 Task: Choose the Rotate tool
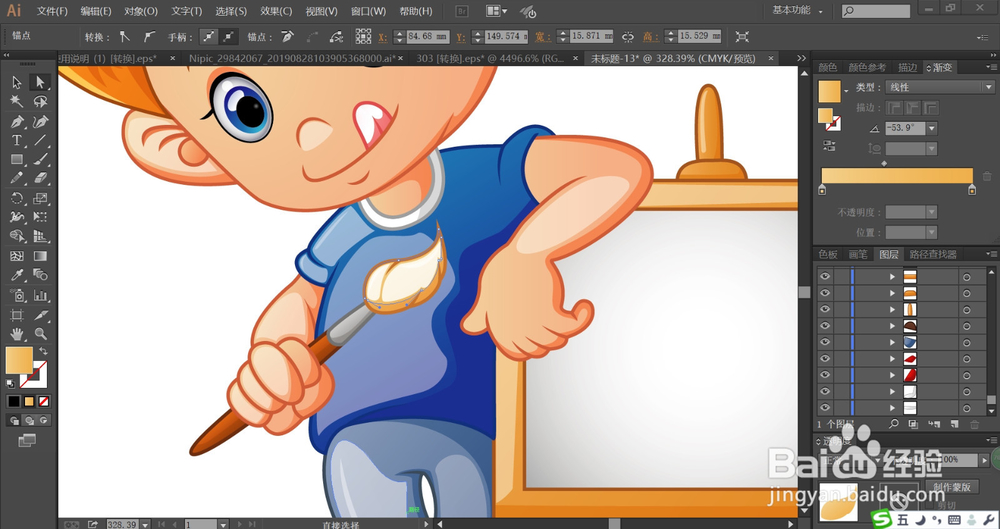tap(17, 198)
